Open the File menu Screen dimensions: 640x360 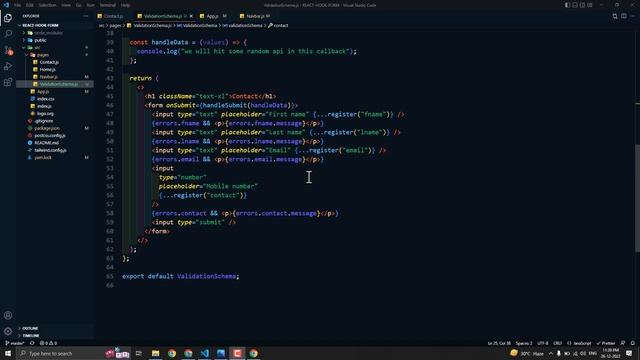(18, 5)
